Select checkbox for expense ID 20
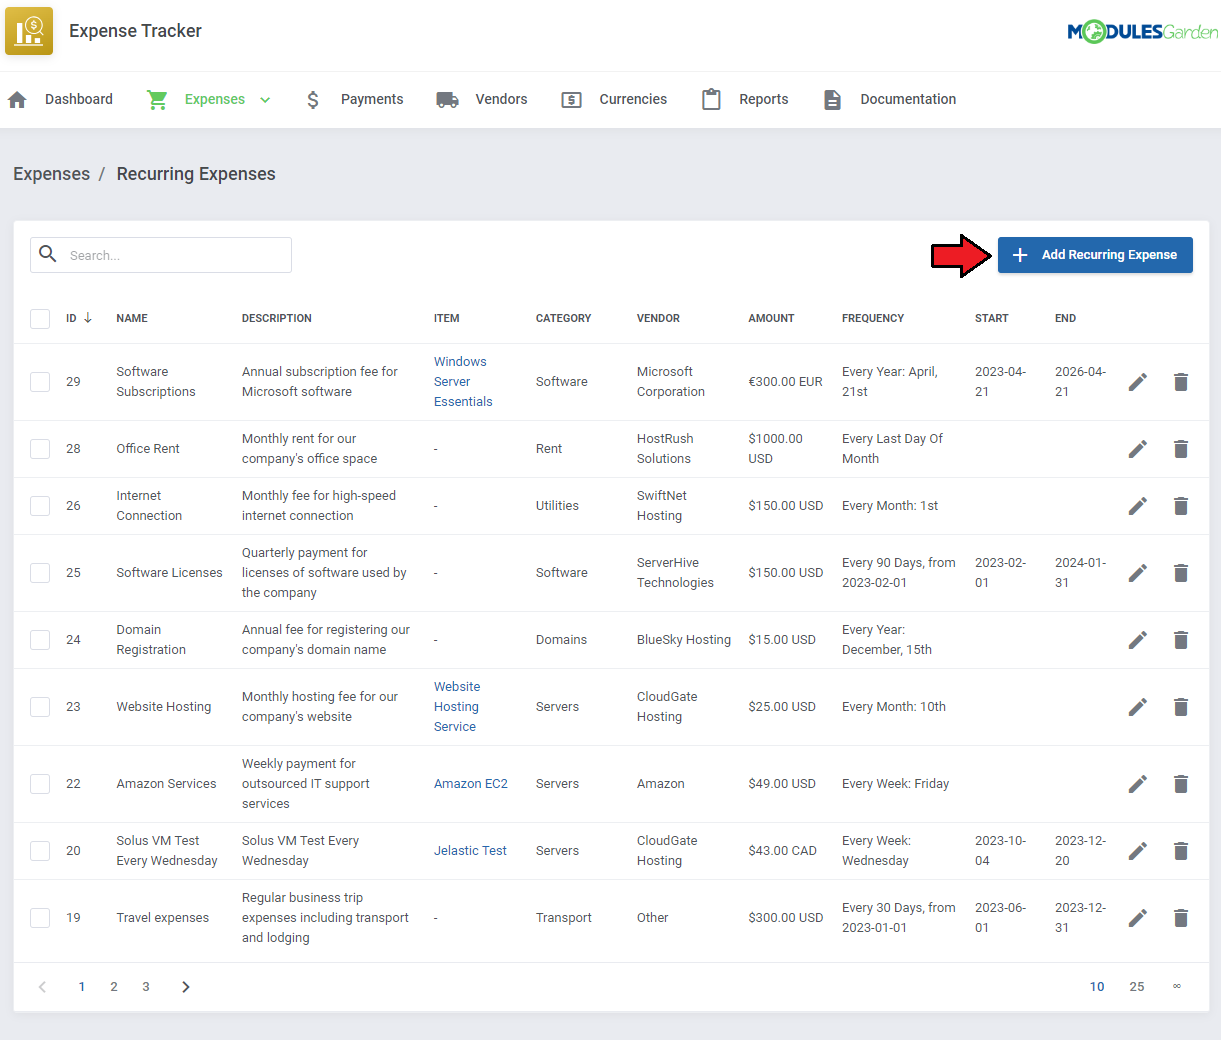The width and height of the screenshot is (1221, 1040). (x=40, y=851)
